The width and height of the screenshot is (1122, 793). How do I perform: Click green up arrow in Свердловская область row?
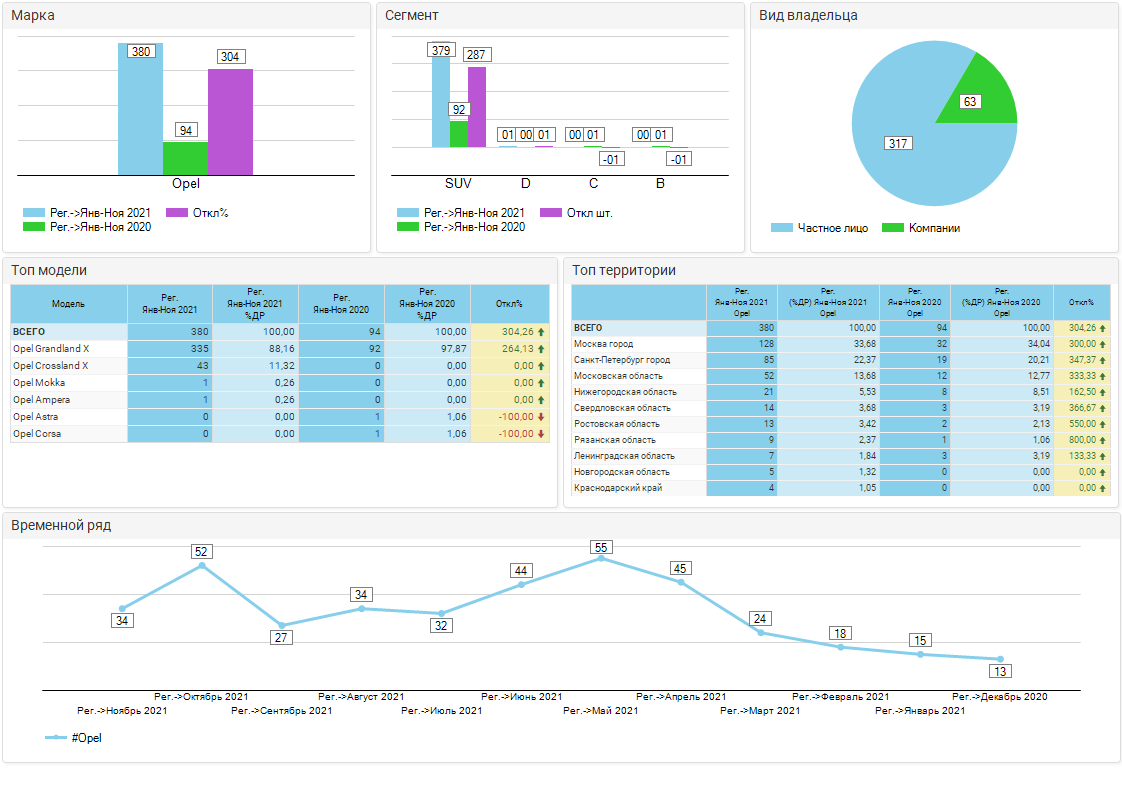[x=1103, y=408]
